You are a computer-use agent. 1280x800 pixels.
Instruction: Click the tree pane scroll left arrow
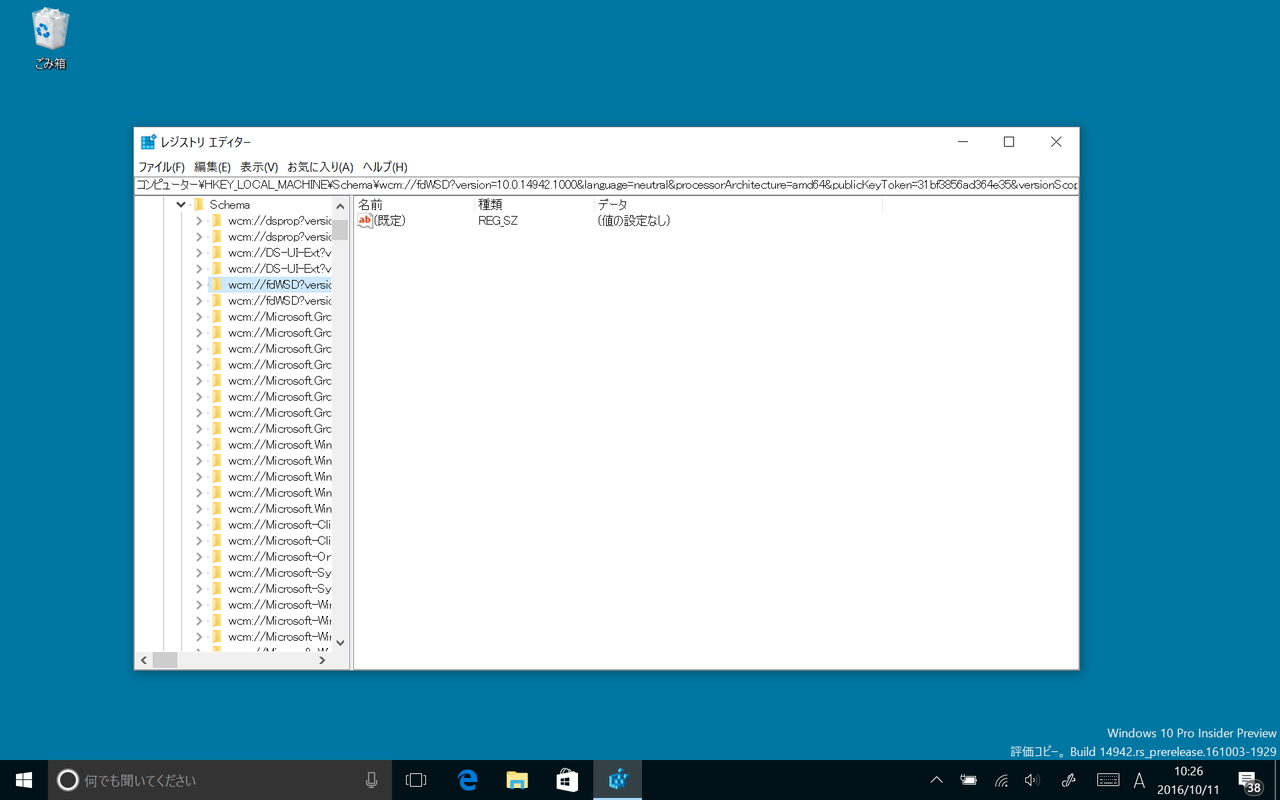coord(144,660)
